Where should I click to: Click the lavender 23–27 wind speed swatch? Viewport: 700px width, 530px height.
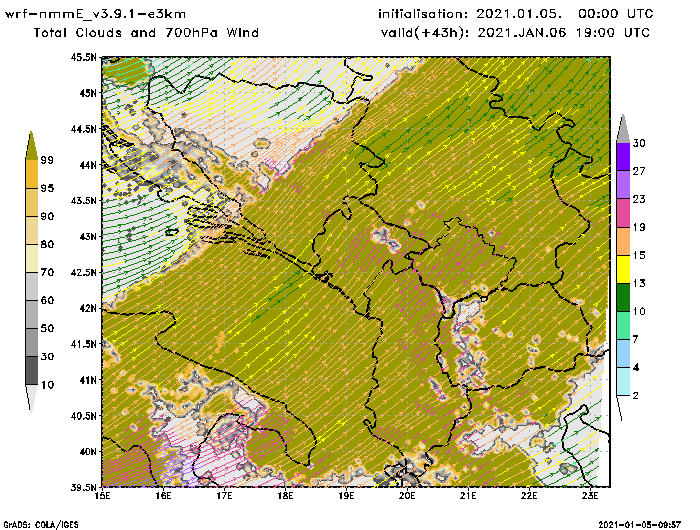tap(623, 184)
